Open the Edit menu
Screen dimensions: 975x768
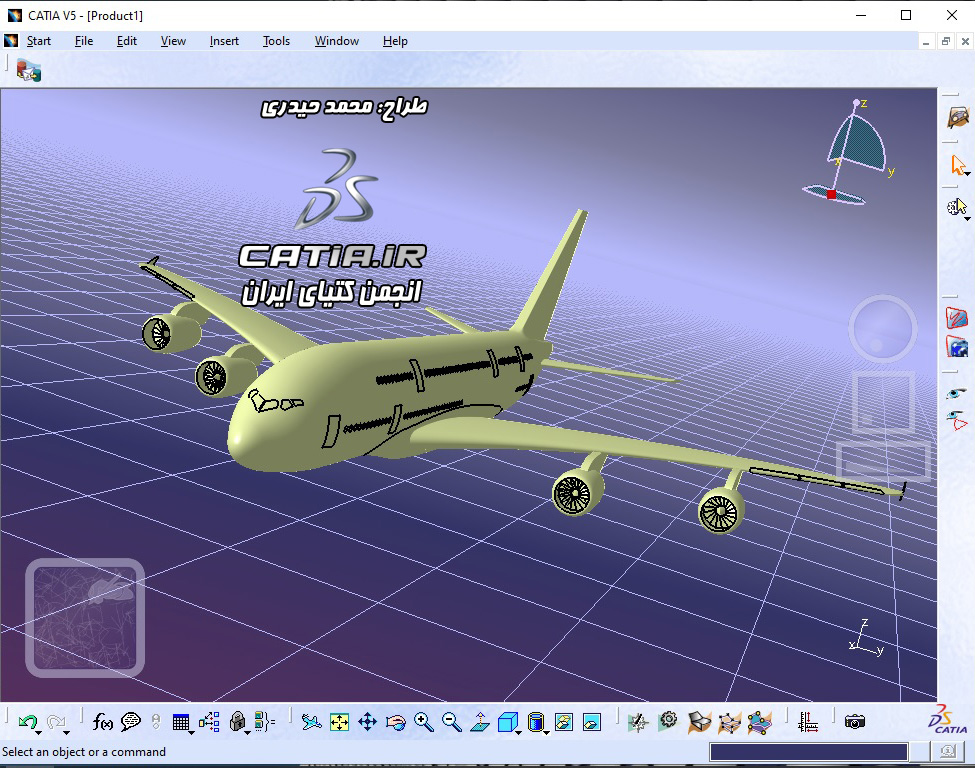[127, 41]
